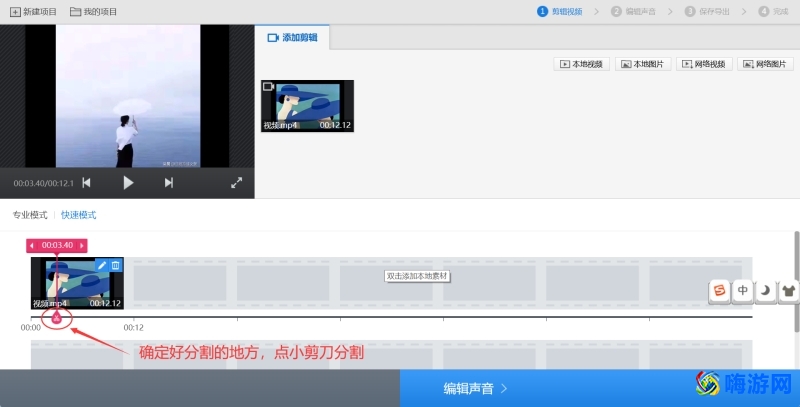The image size is (800, 407).
Task: Go to step 2 编辑声音
Action: (633, 11)
